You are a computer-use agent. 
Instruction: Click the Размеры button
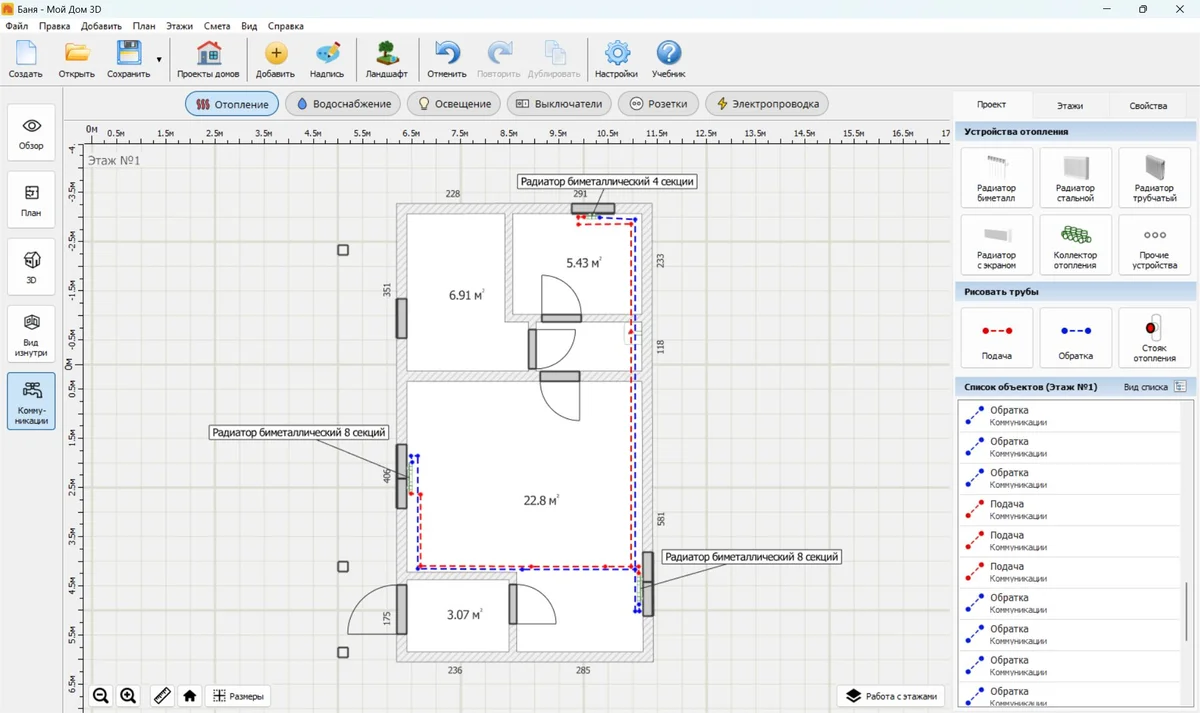[239, 696]
